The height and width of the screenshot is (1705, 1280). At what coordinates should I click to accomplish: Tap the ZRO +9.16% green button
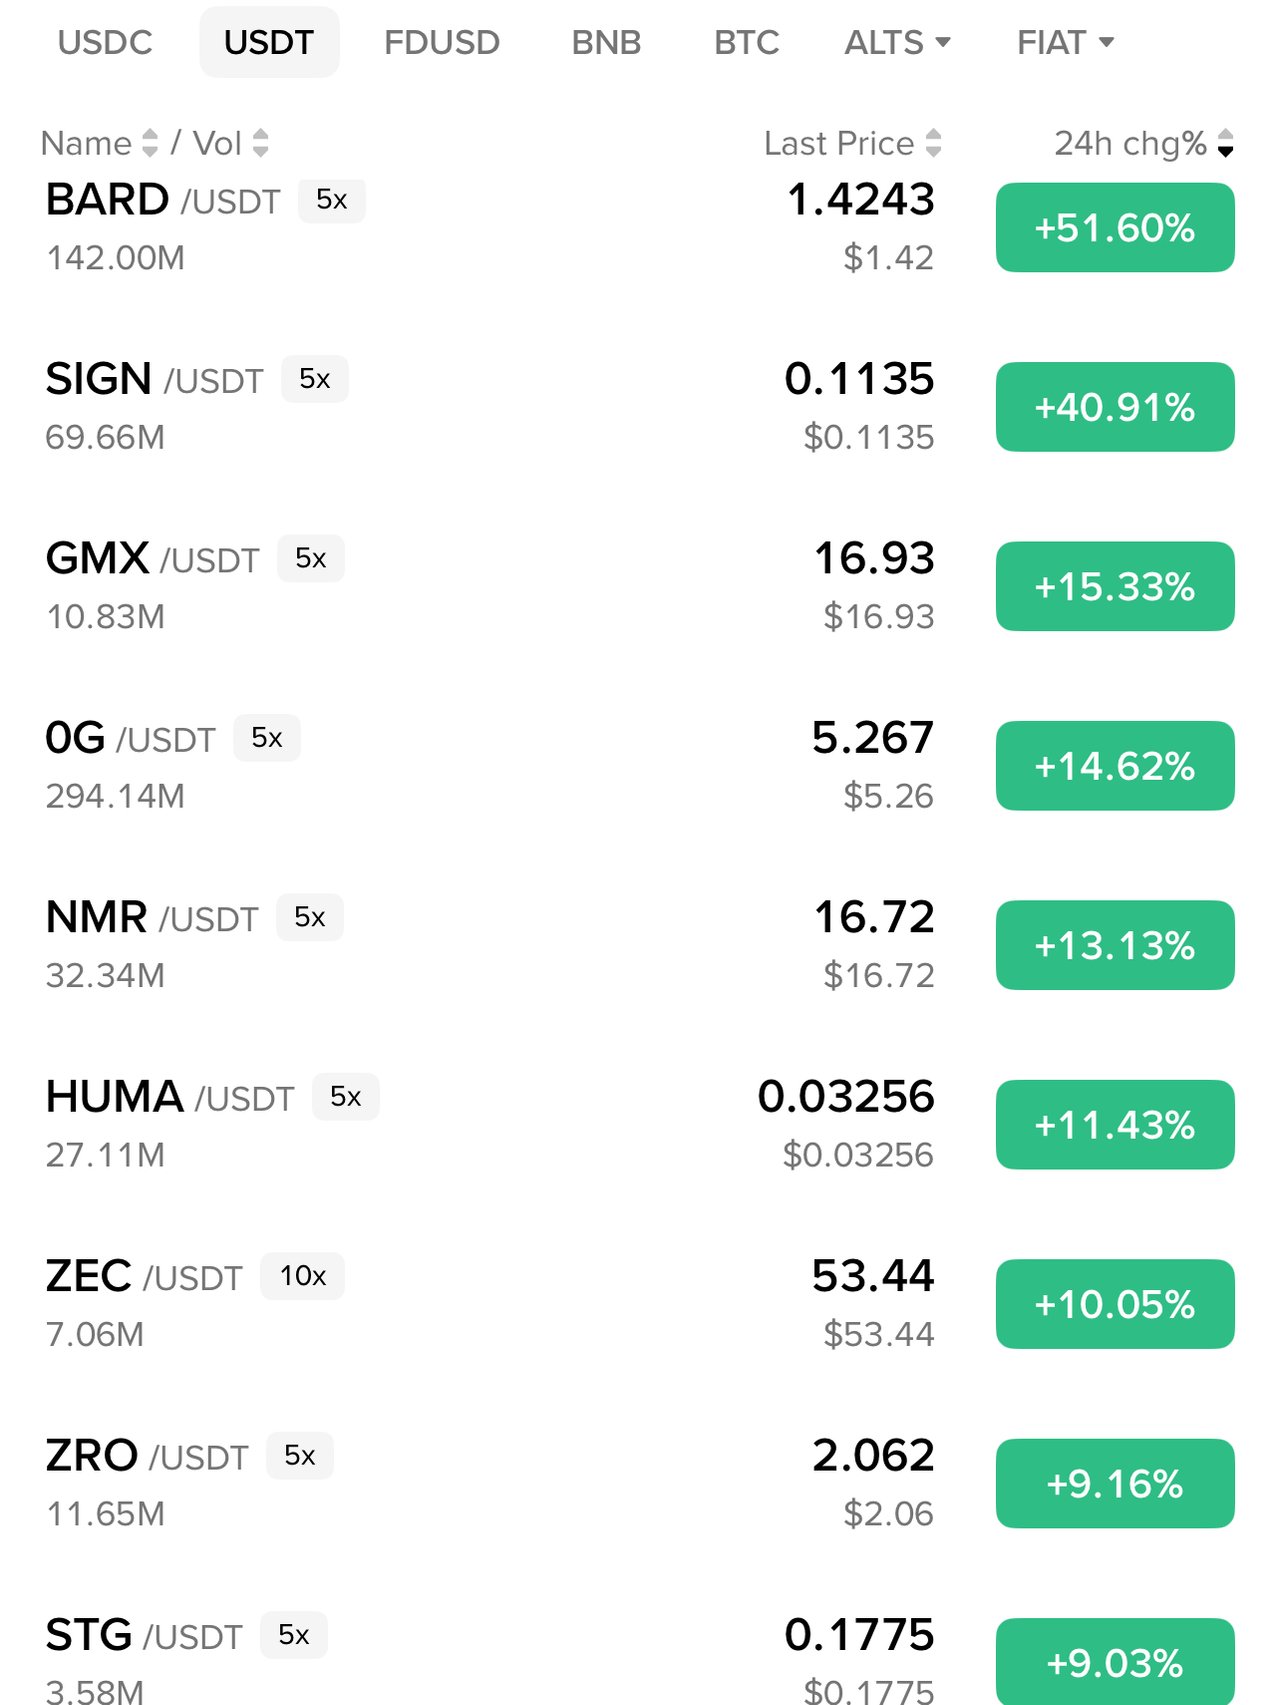pos(1114,1483)
